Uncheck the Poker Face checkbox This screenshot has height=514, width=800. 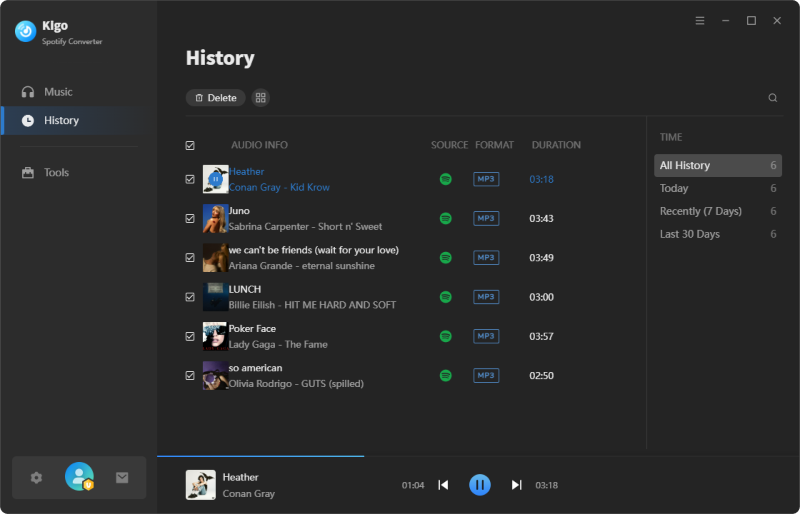pos(190,336)
